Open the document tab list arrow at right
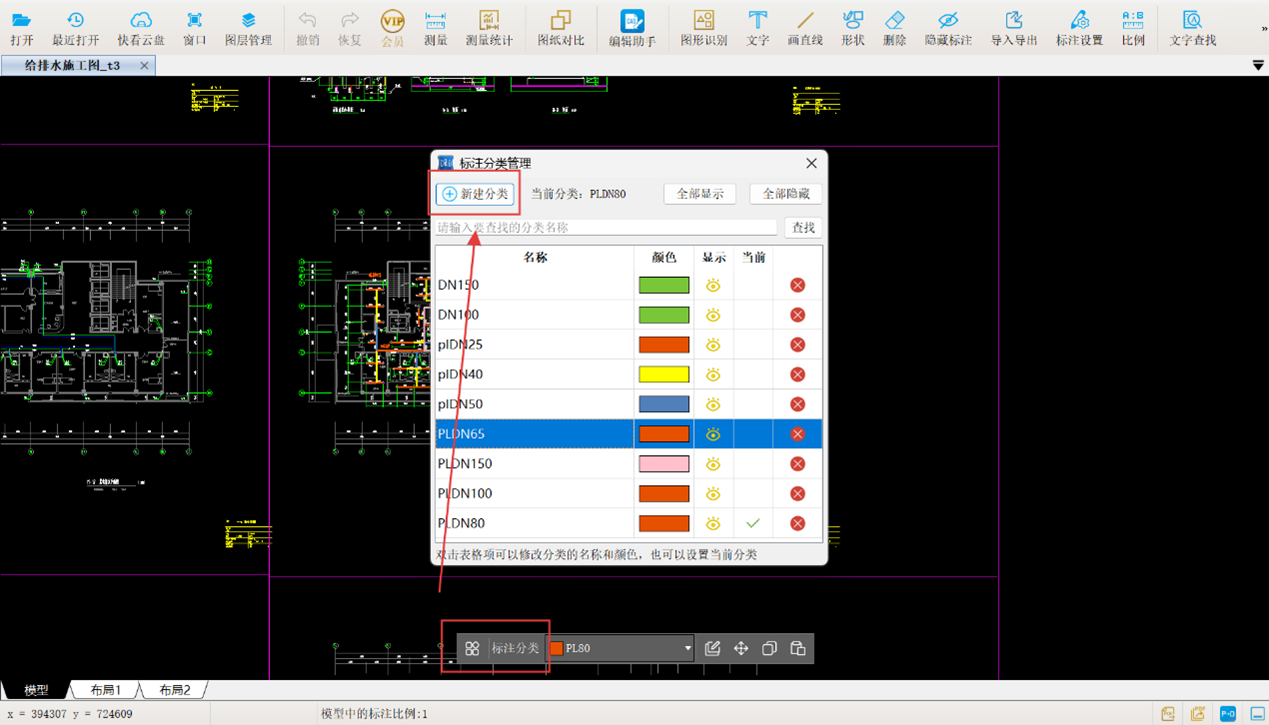The width and height of the screenshot is (1269, 725). coord(1258,66)
